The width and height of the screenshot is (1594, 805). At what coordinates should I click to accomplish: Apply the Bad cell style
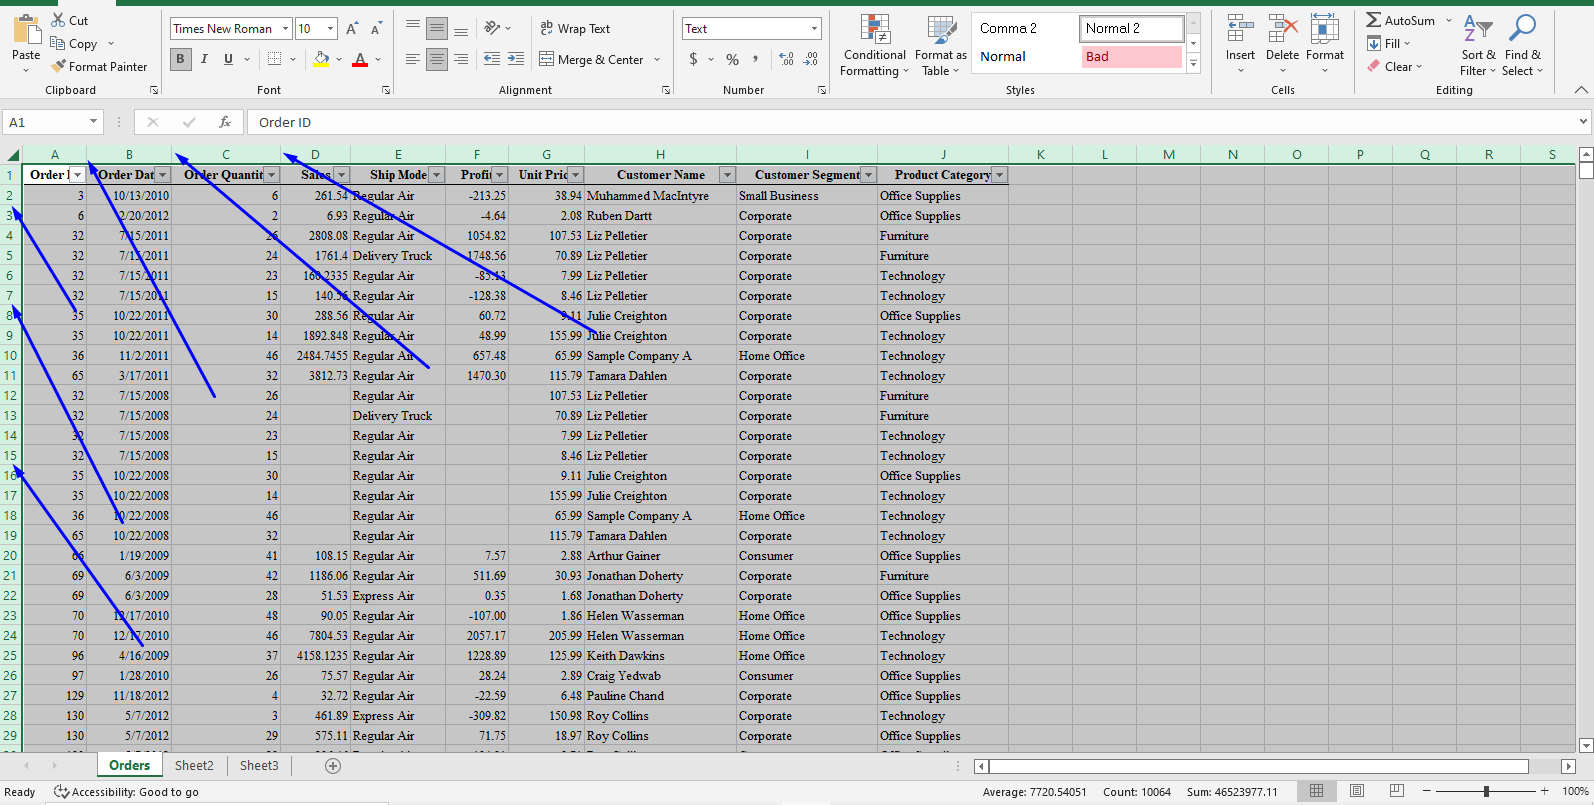tap(1131, 57)
